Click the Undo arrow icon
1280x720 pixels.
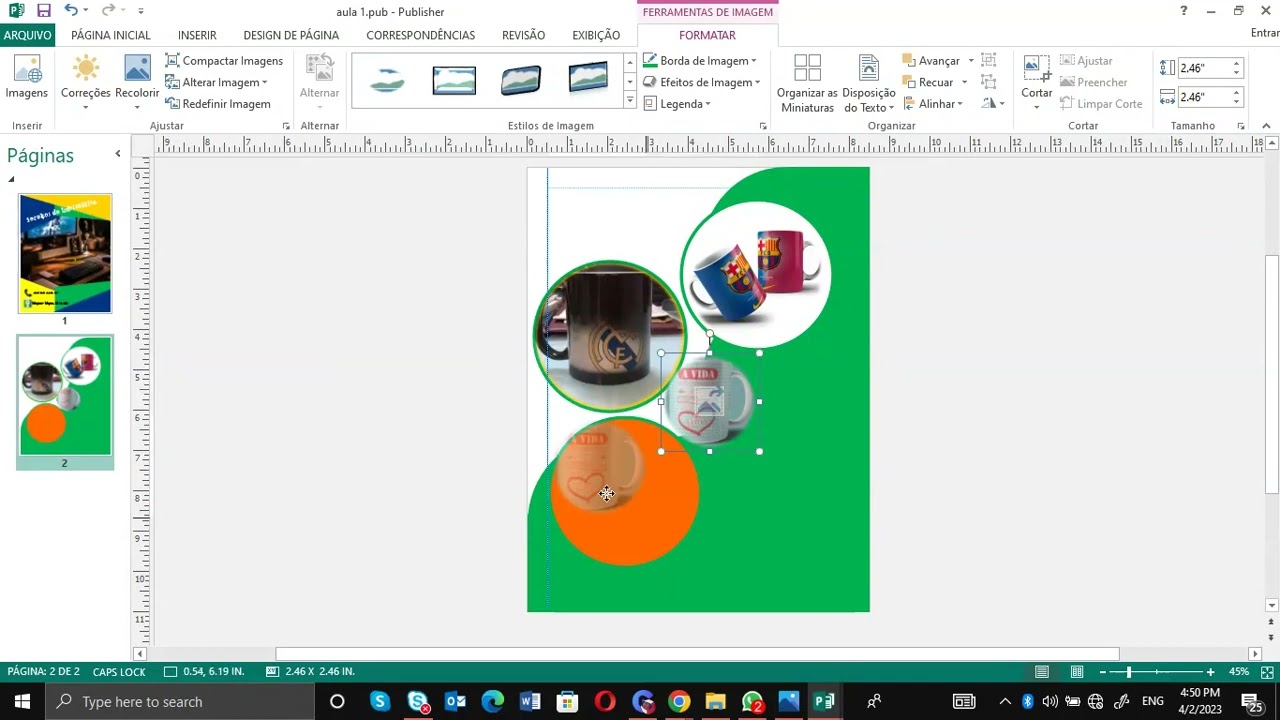71,11
